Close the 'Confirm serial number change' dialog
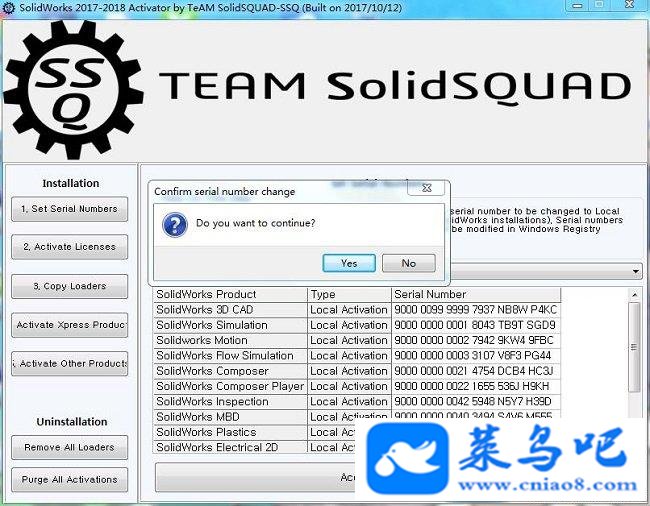The height and width of the screenshot is (506, 650). [x=426, y=188]
